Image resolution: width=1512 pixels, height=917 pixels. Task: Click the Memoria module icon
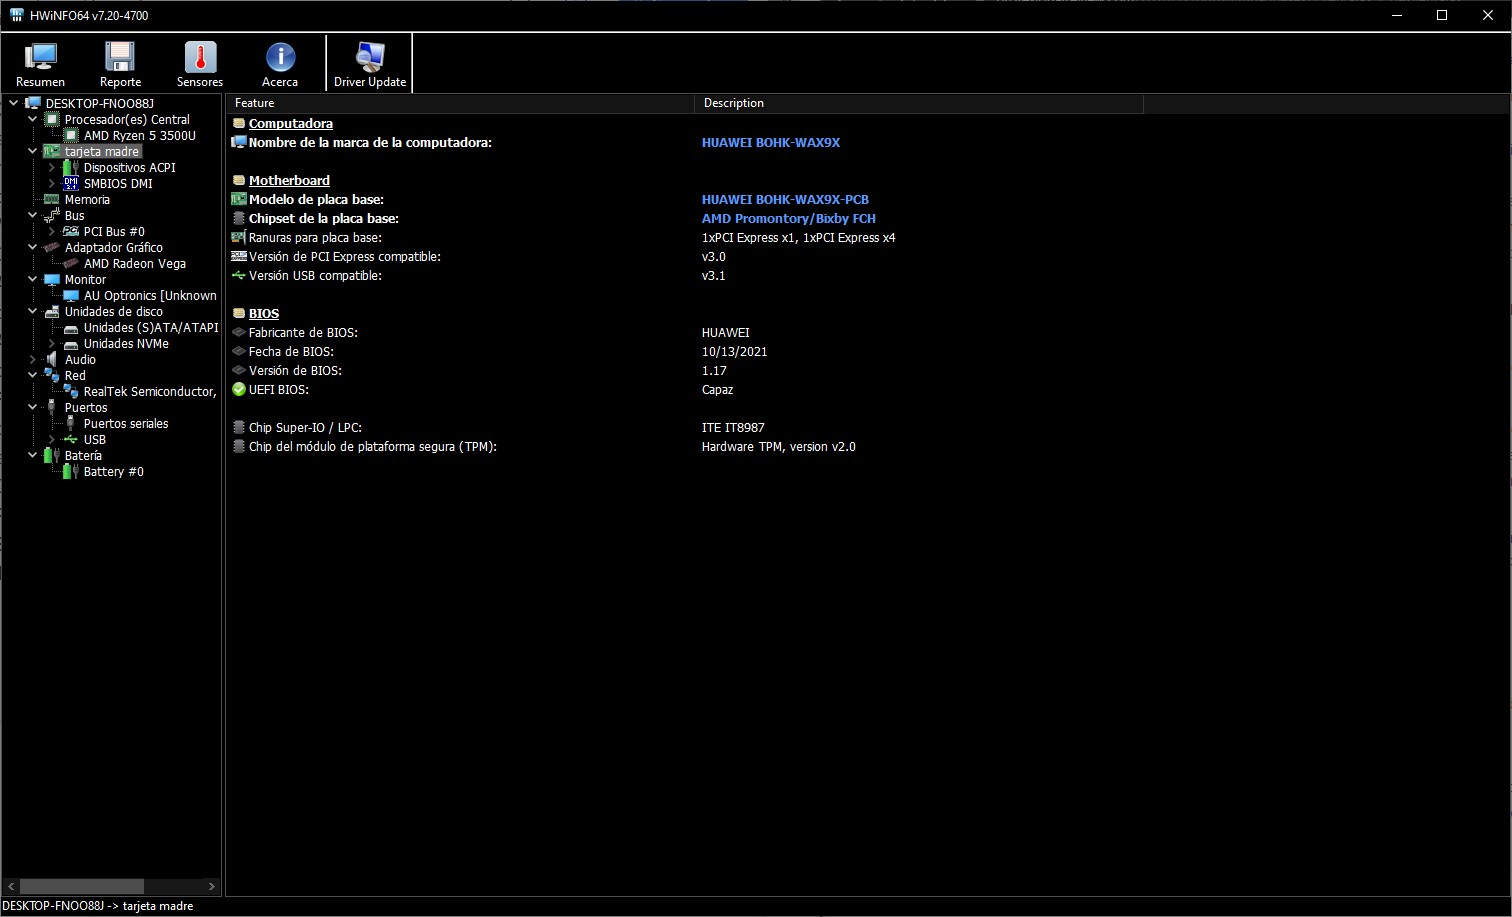tap(52, 199)
